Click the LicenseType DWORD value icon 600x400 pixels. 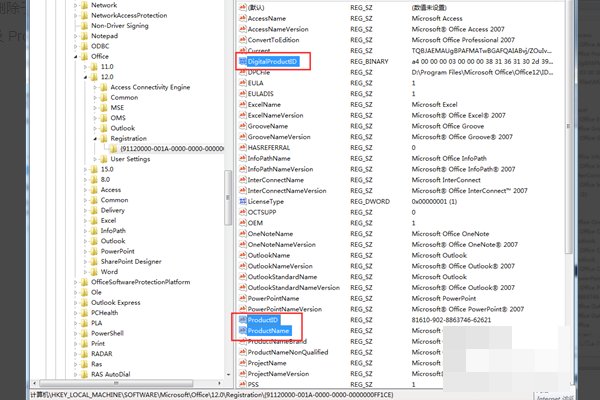tap(241, 201)
